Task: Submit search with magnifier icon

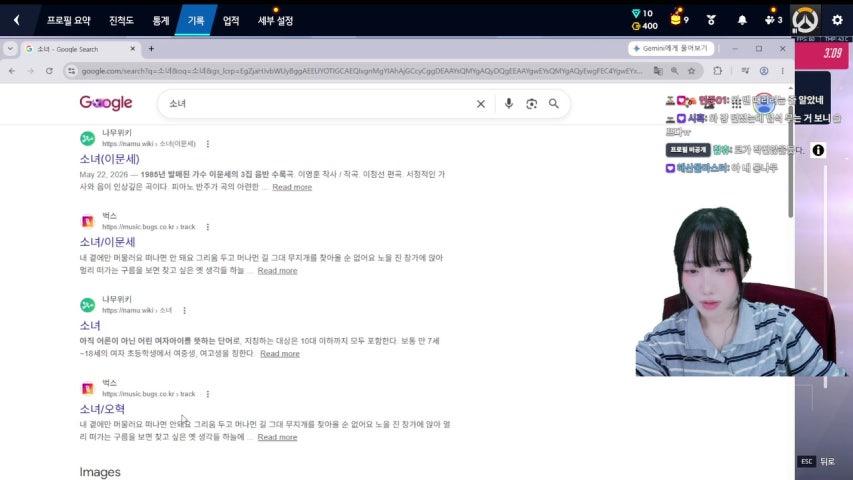Action: (x=553, y=103)
